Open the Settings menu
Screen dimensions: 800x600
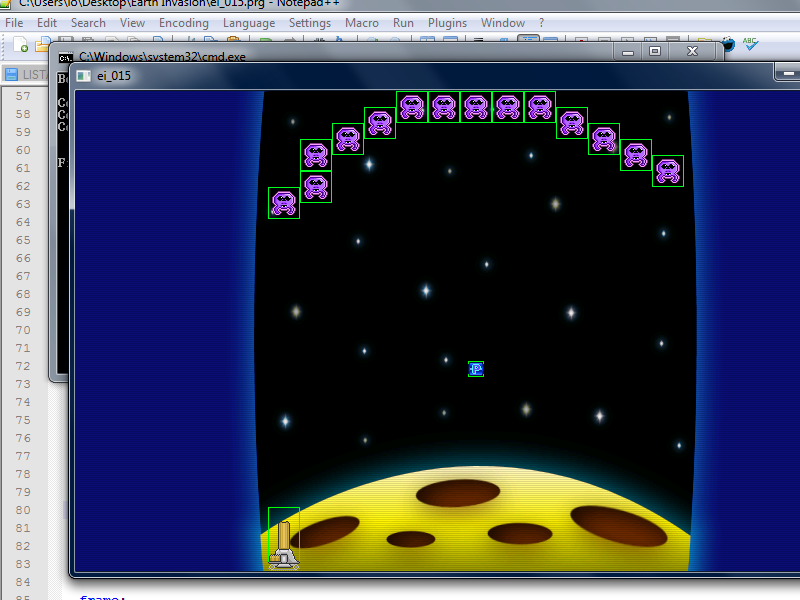[x=310, y=23]
